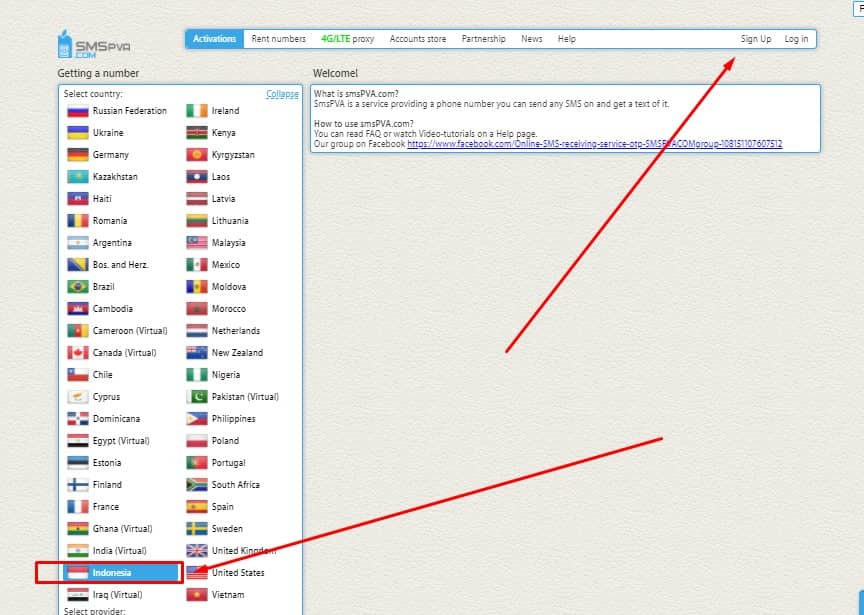864x615 pixels.
Task: Choose the Kyrgyzstan flag icon
Action: pos(197,155)
